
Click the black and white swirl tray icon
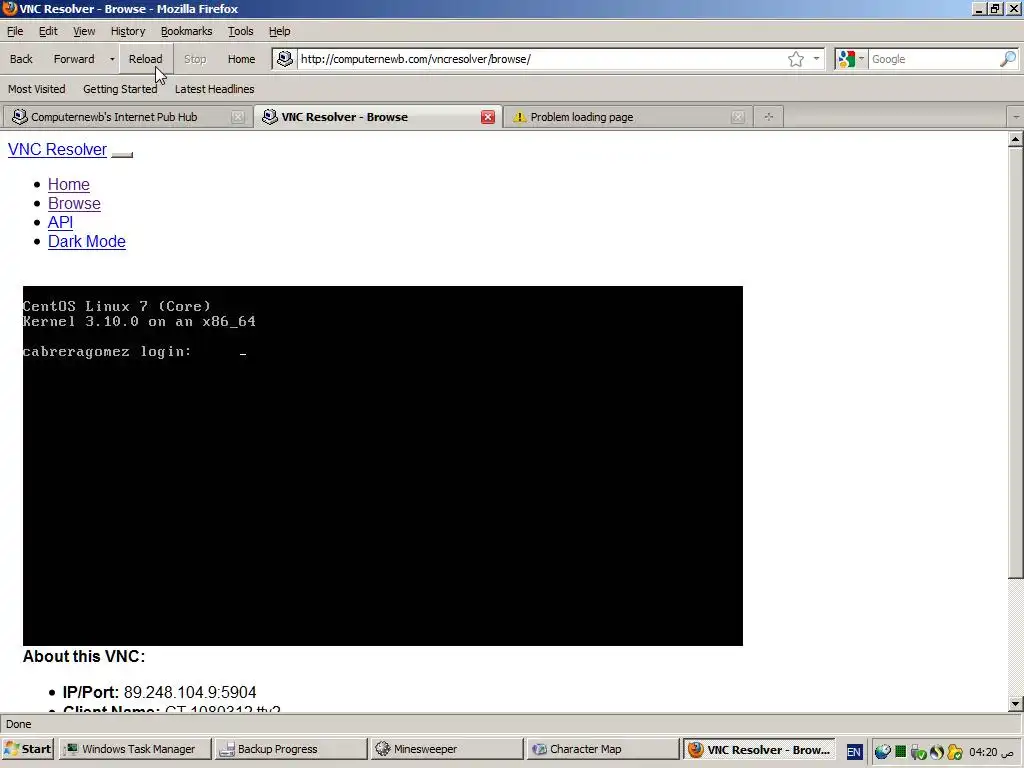click(936, 752)
